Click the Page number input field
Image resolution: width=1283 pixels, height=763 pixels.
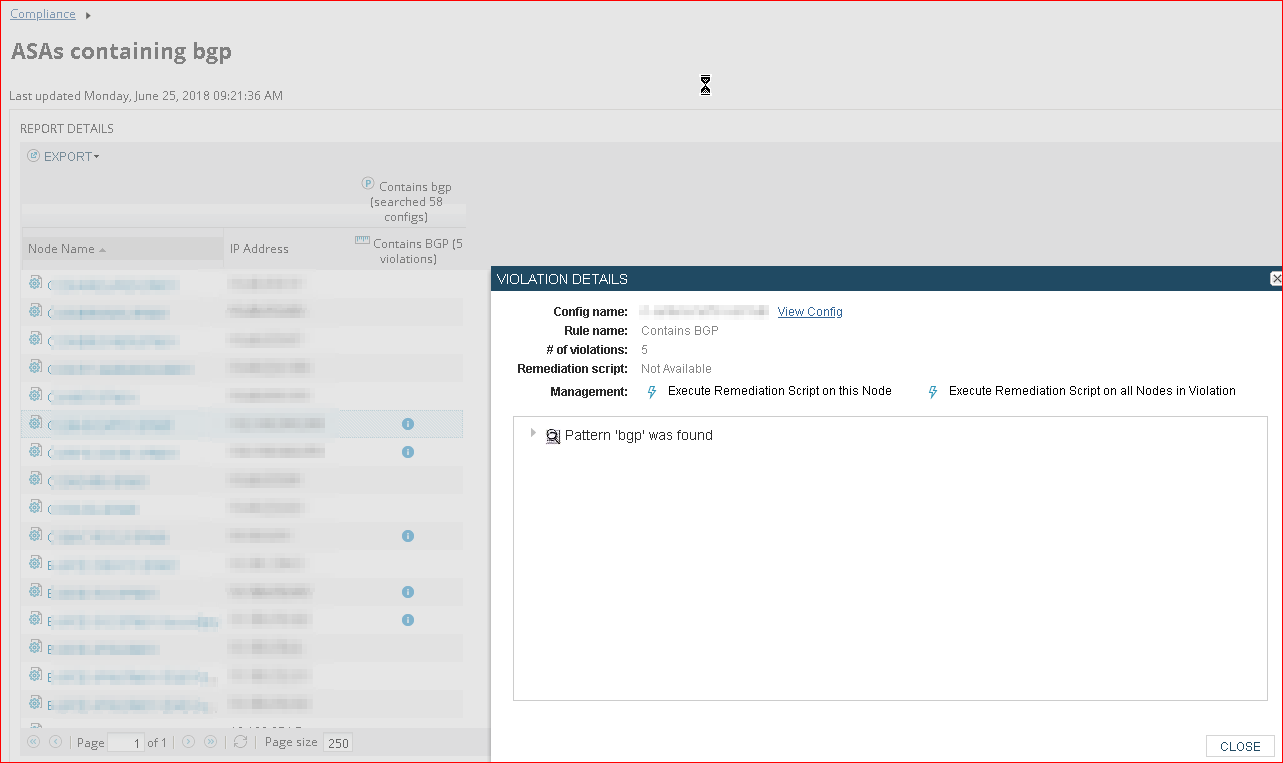[126, 743]
